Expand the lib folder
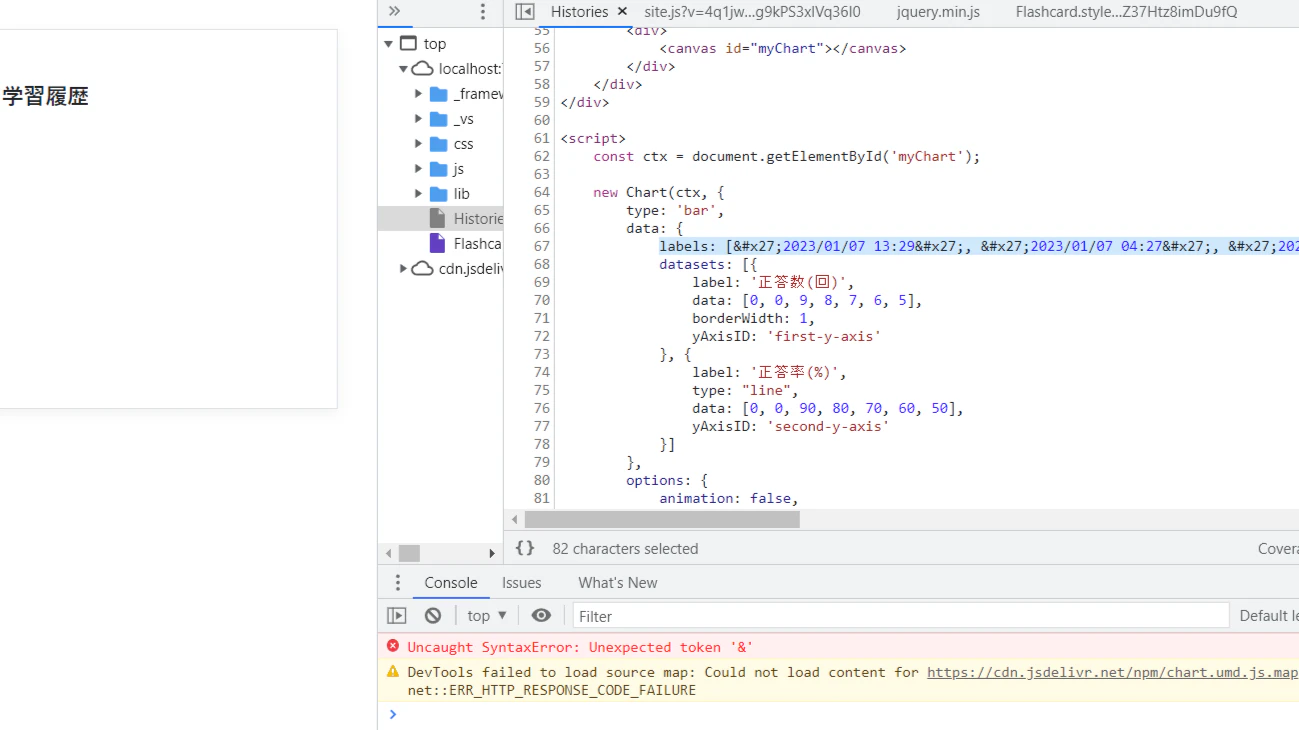Screen dimensions: 1299x730 click(418, 194)
